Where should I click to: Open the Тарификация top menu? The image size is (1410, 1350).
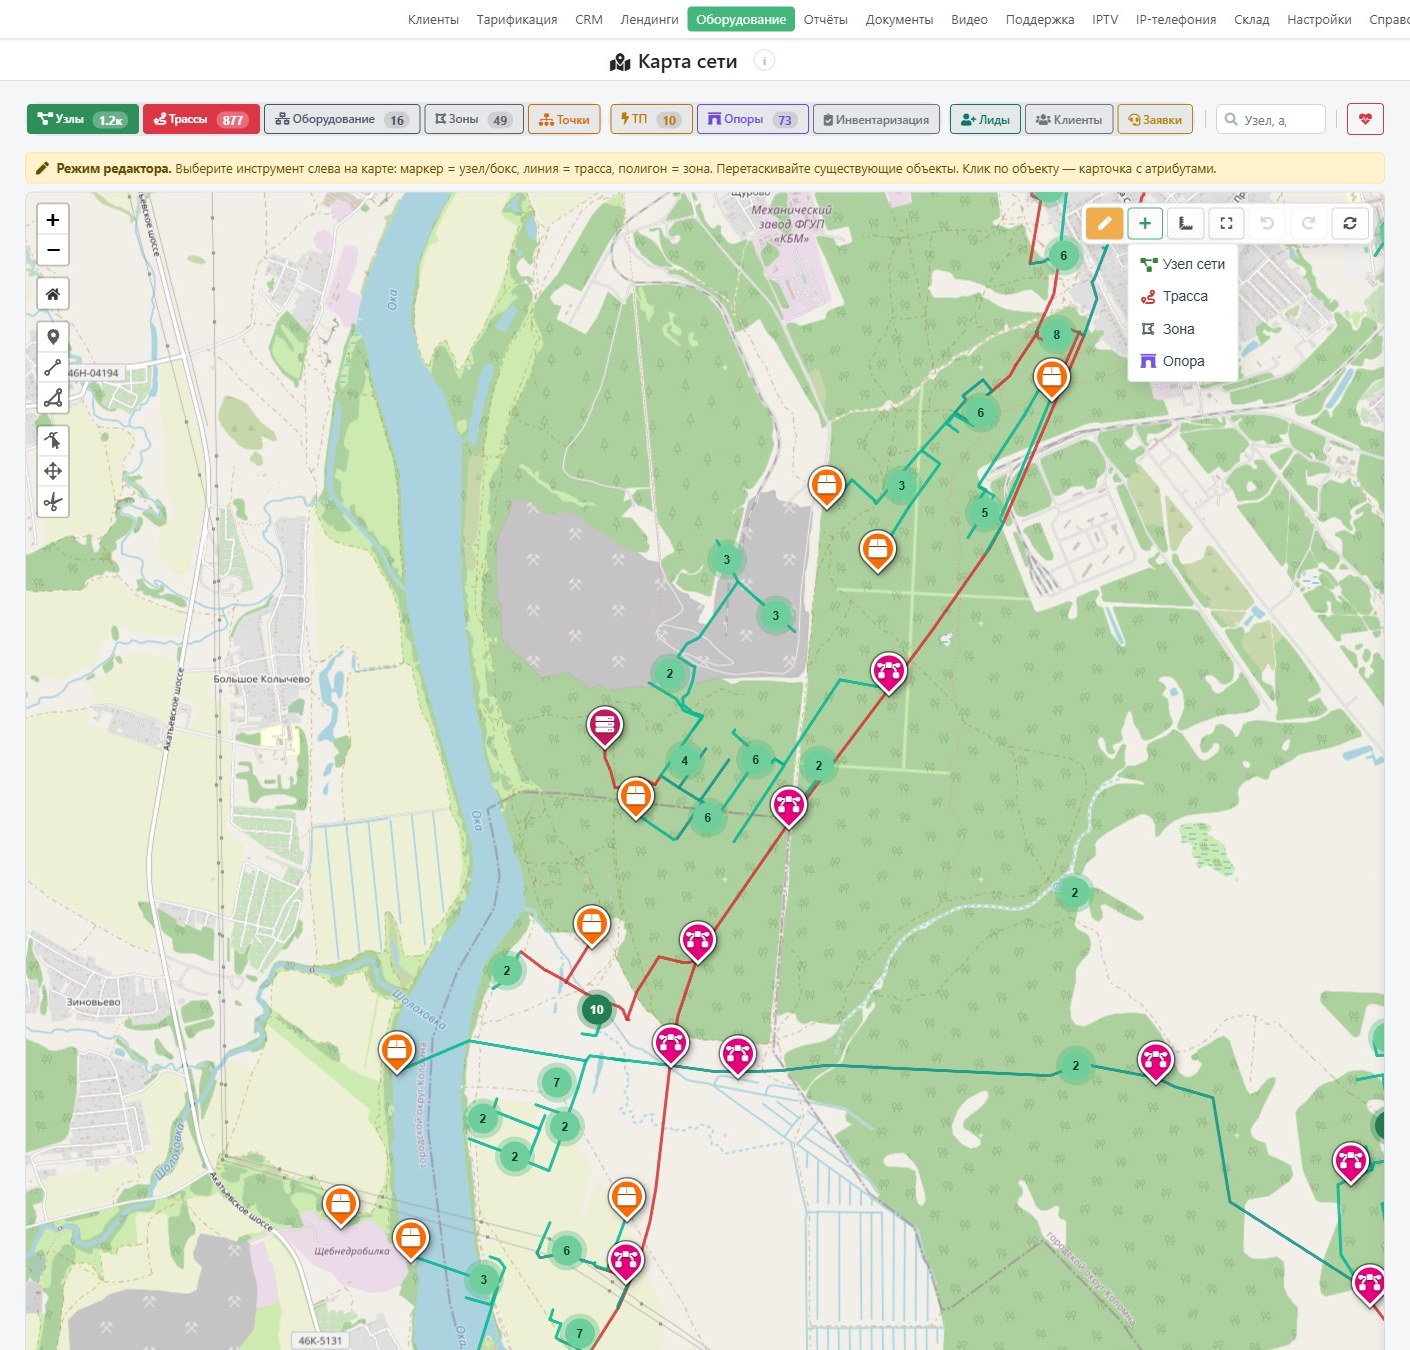(x=517, y=19)
